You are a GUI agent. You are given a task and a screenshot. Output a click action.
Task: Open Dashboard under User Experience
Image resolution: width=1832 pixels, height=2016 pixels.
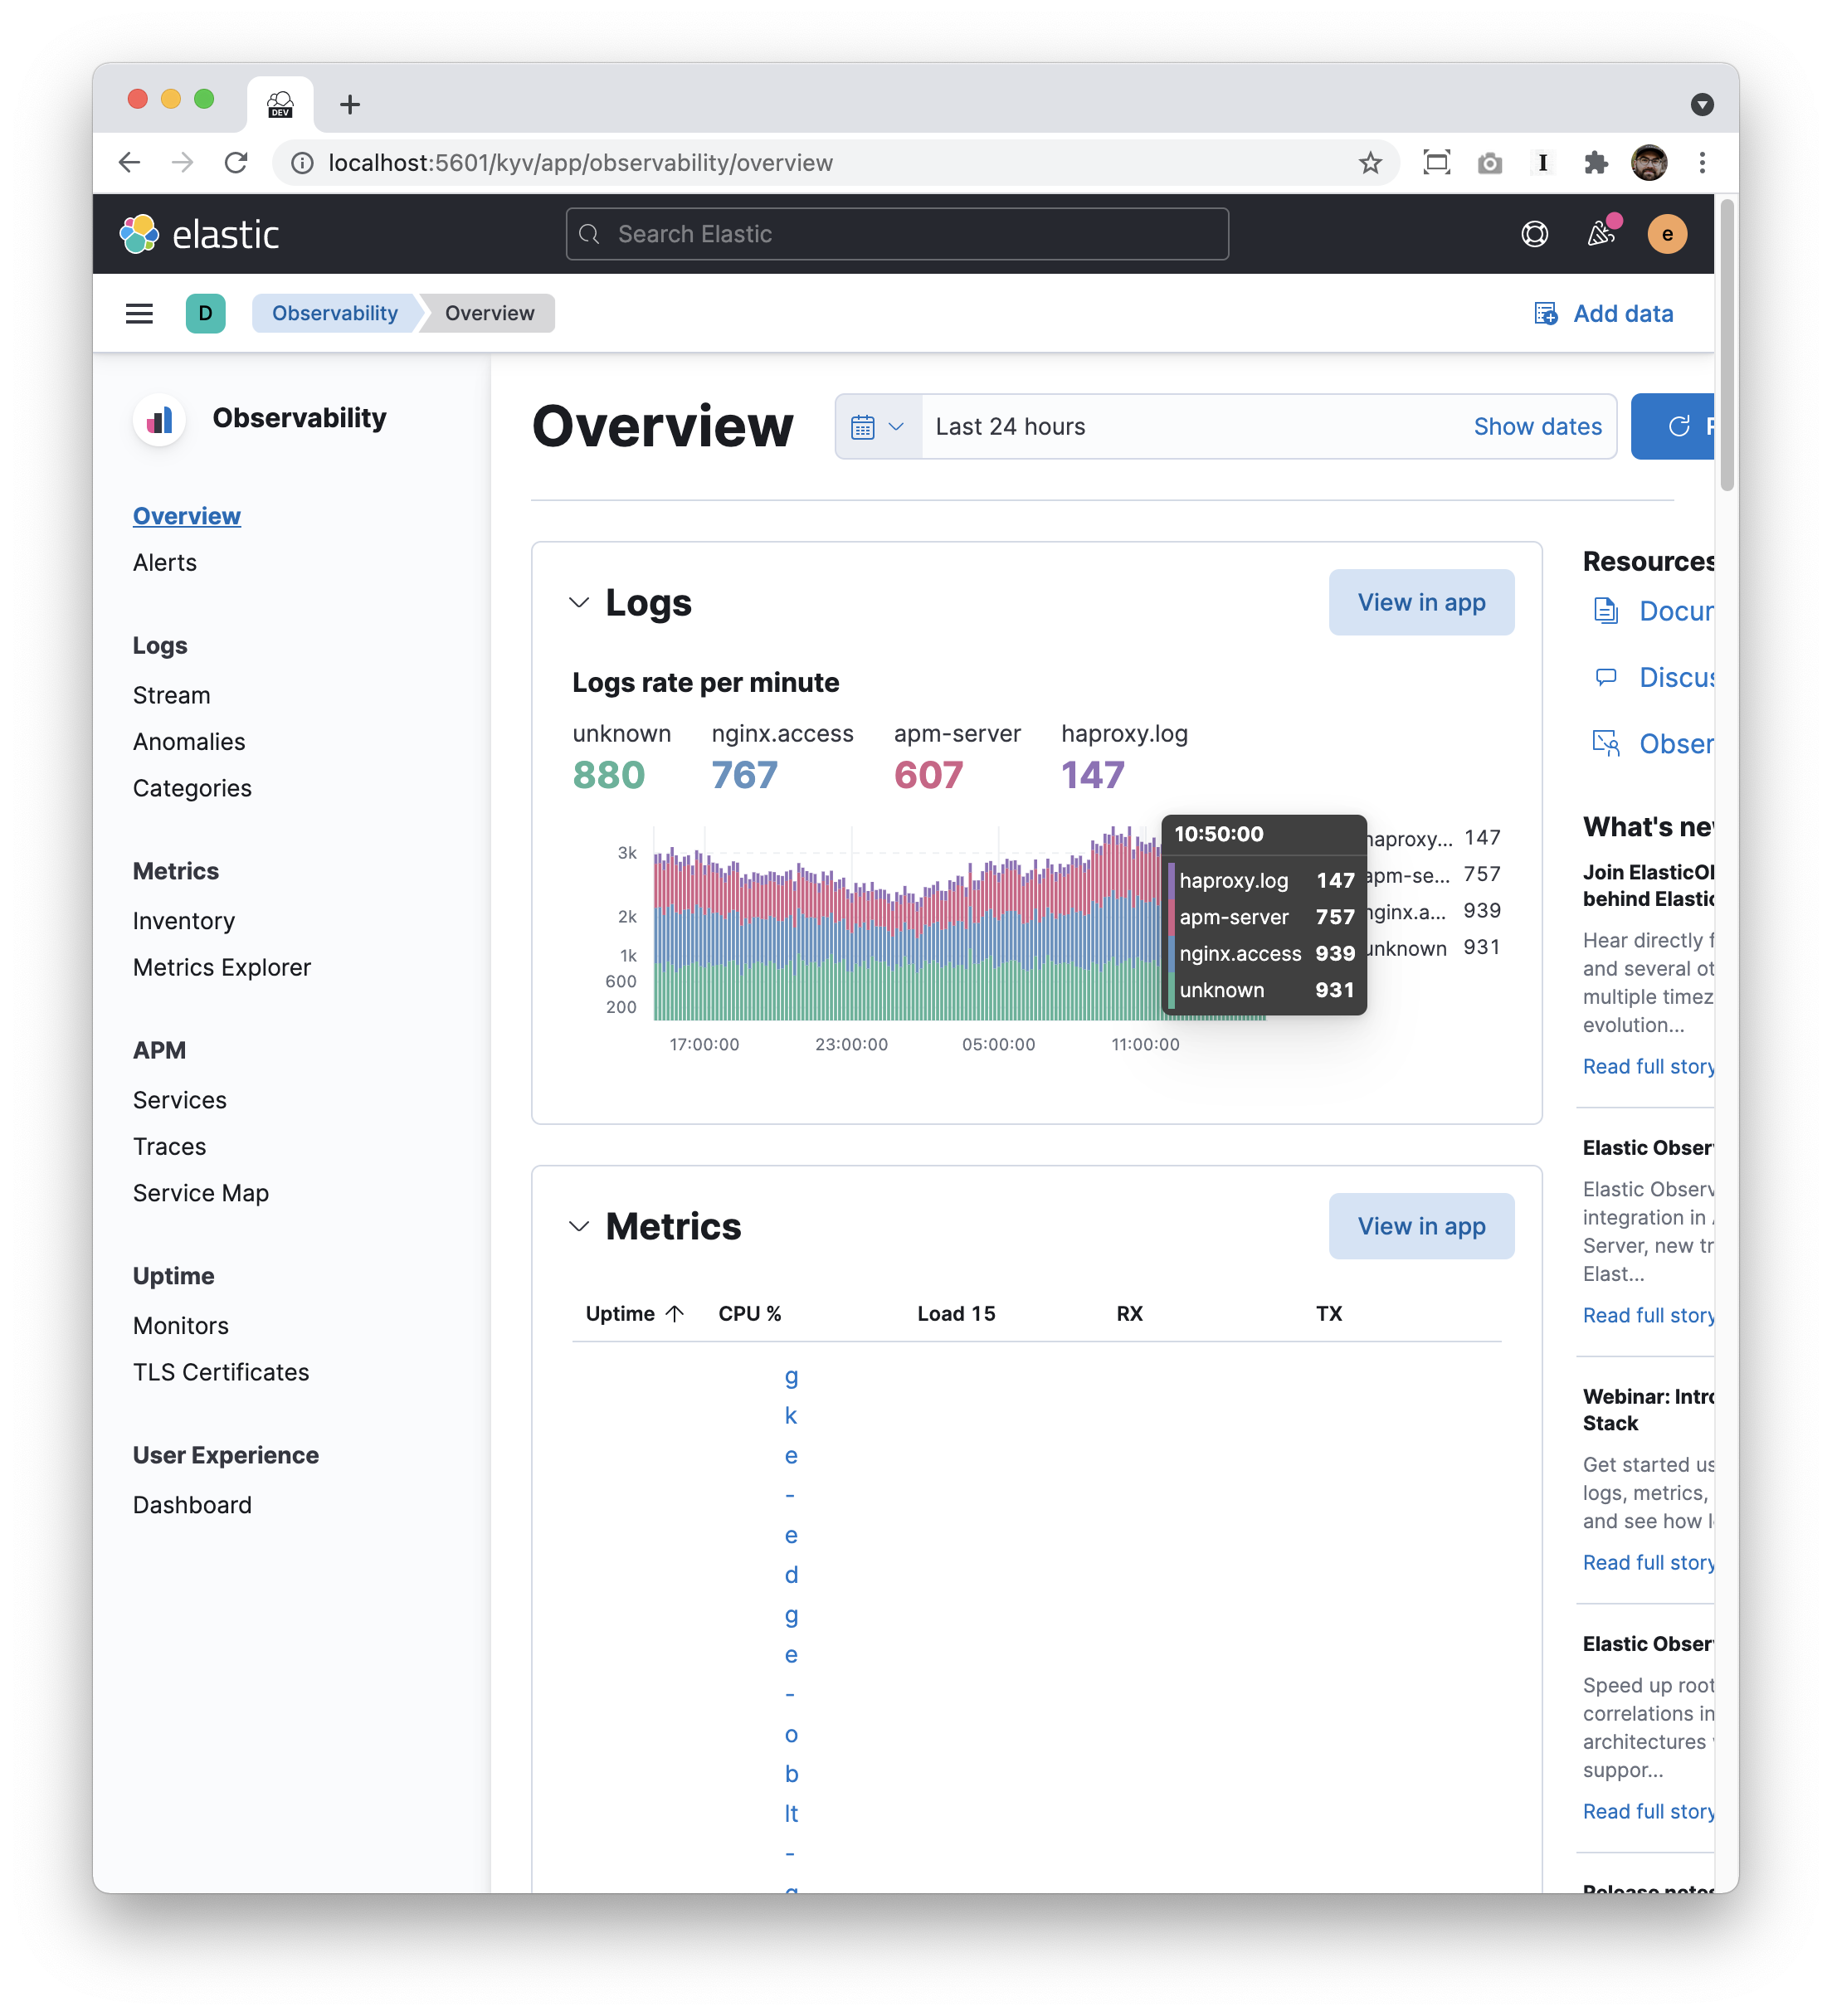click(x=192, y=1506)
